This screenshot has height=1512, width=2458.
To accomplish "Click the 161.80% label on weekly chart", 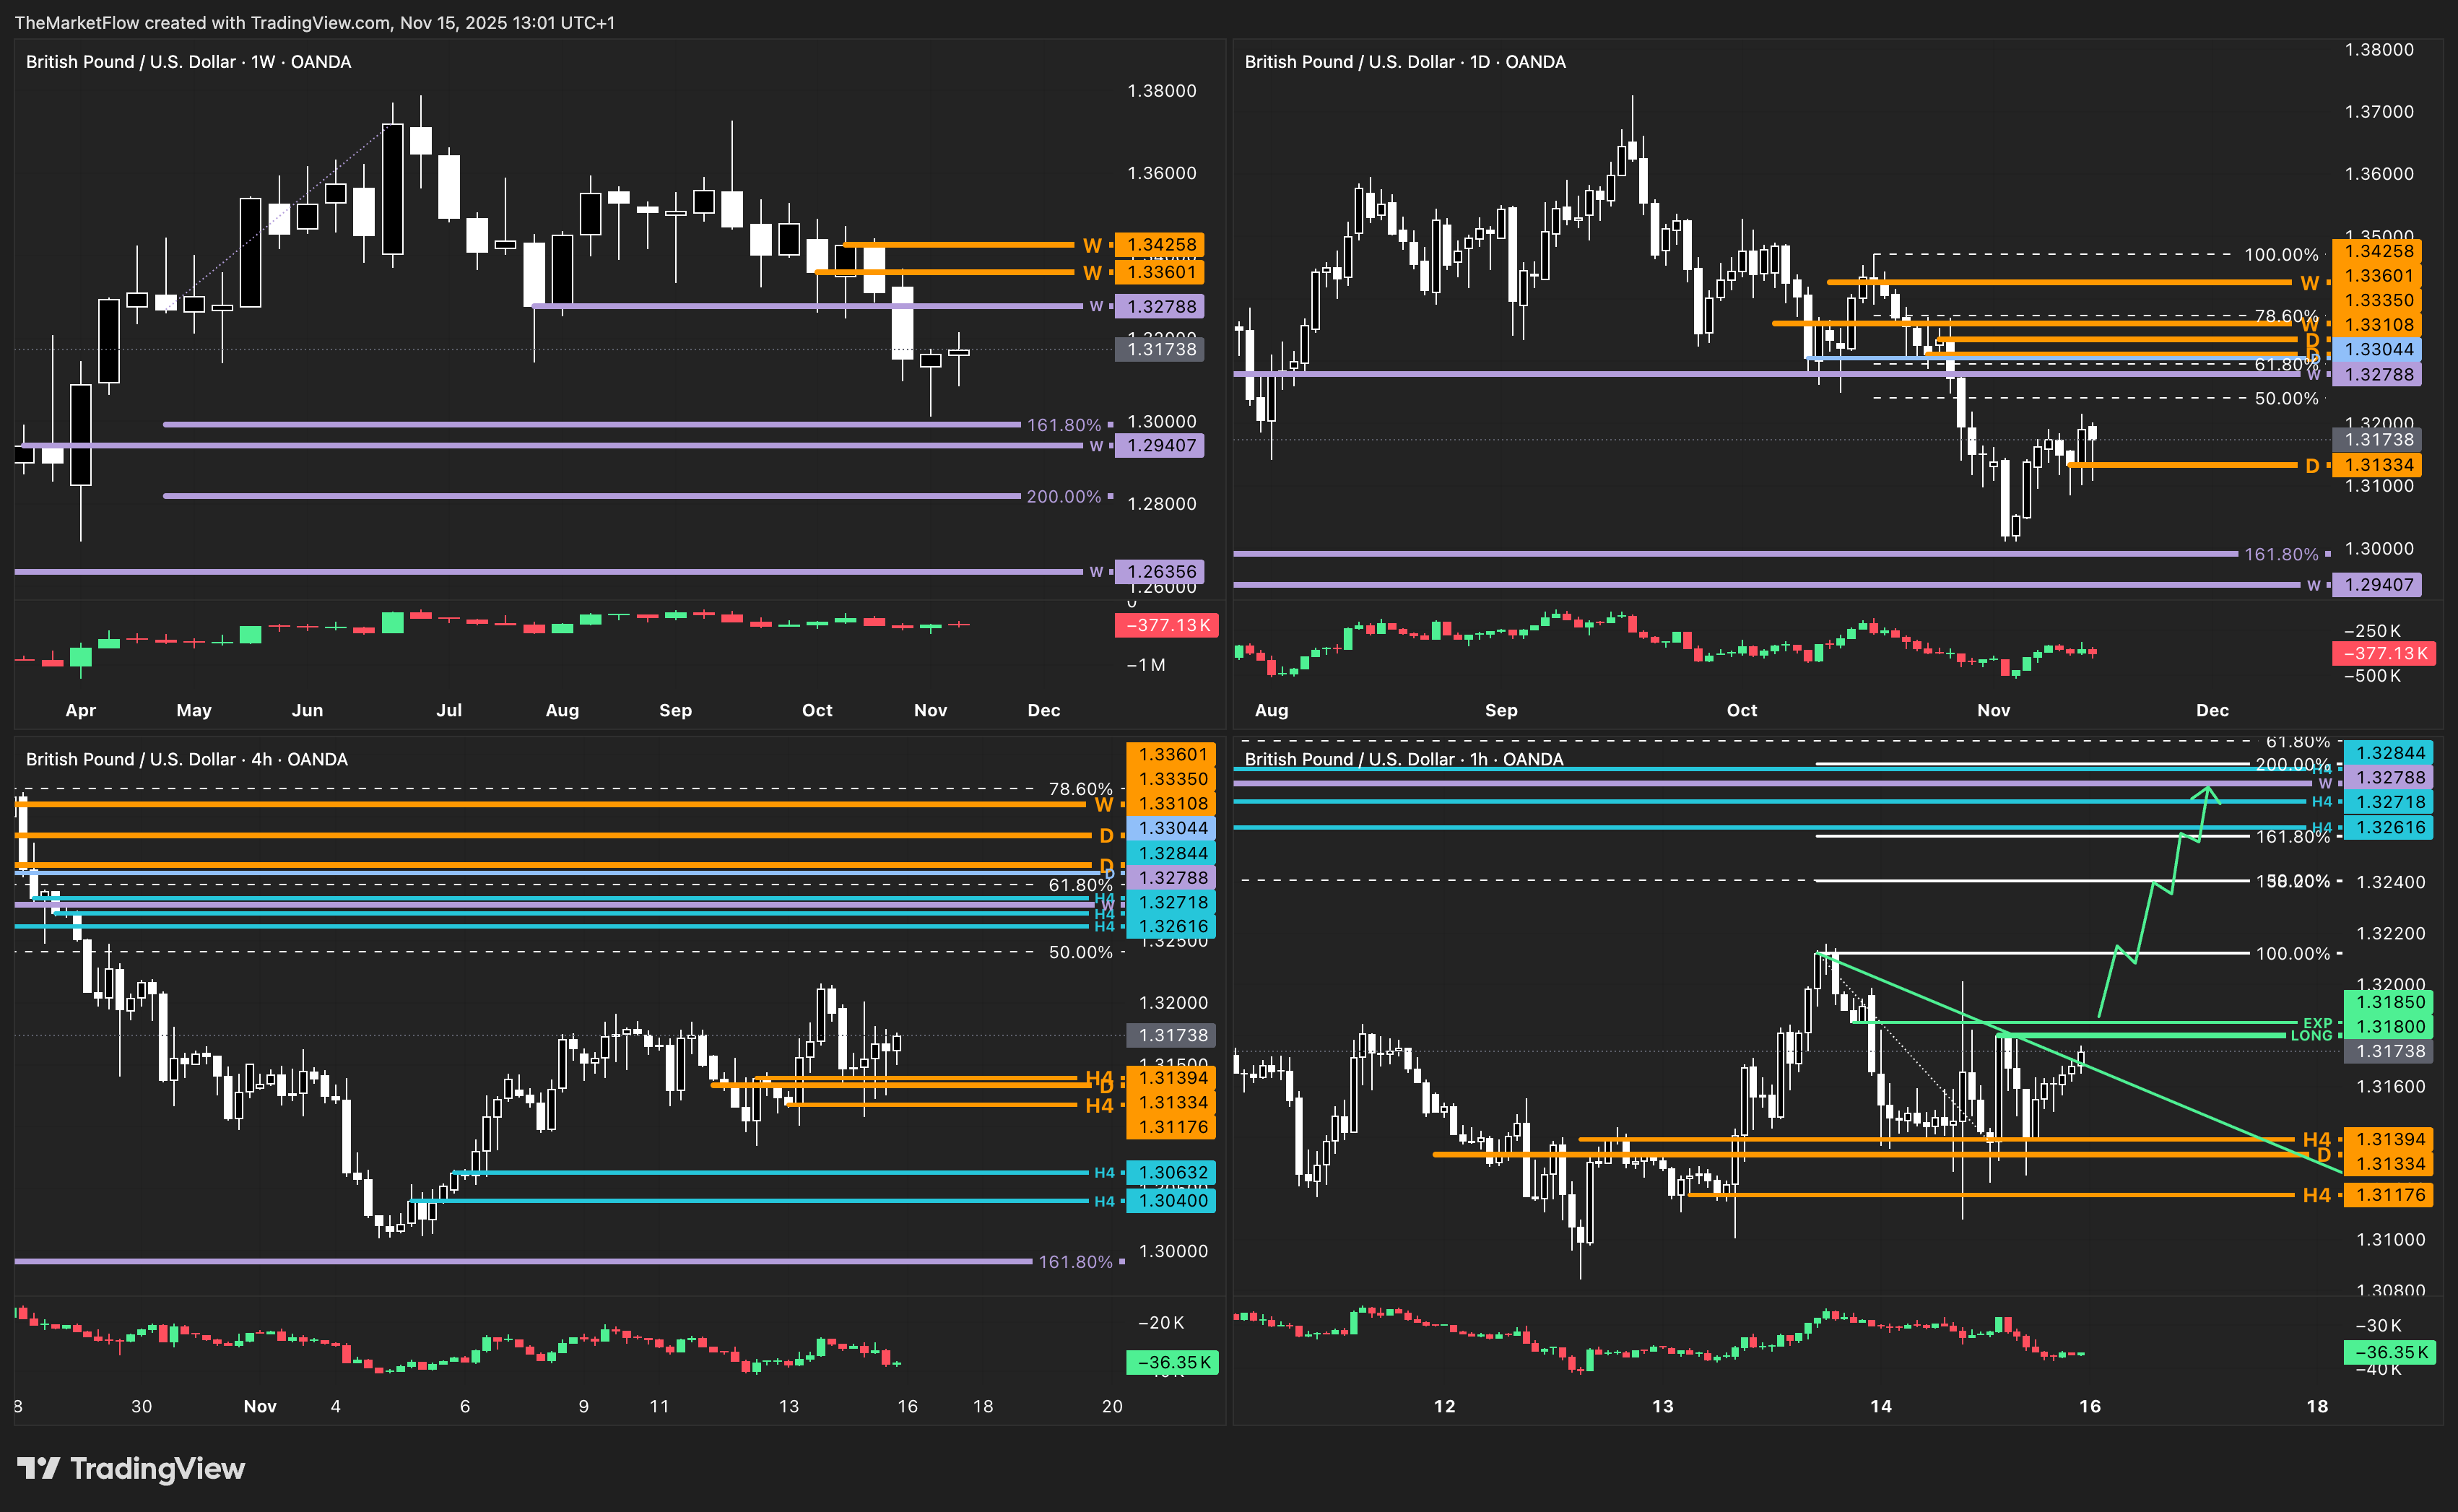I will [1063, 425].
